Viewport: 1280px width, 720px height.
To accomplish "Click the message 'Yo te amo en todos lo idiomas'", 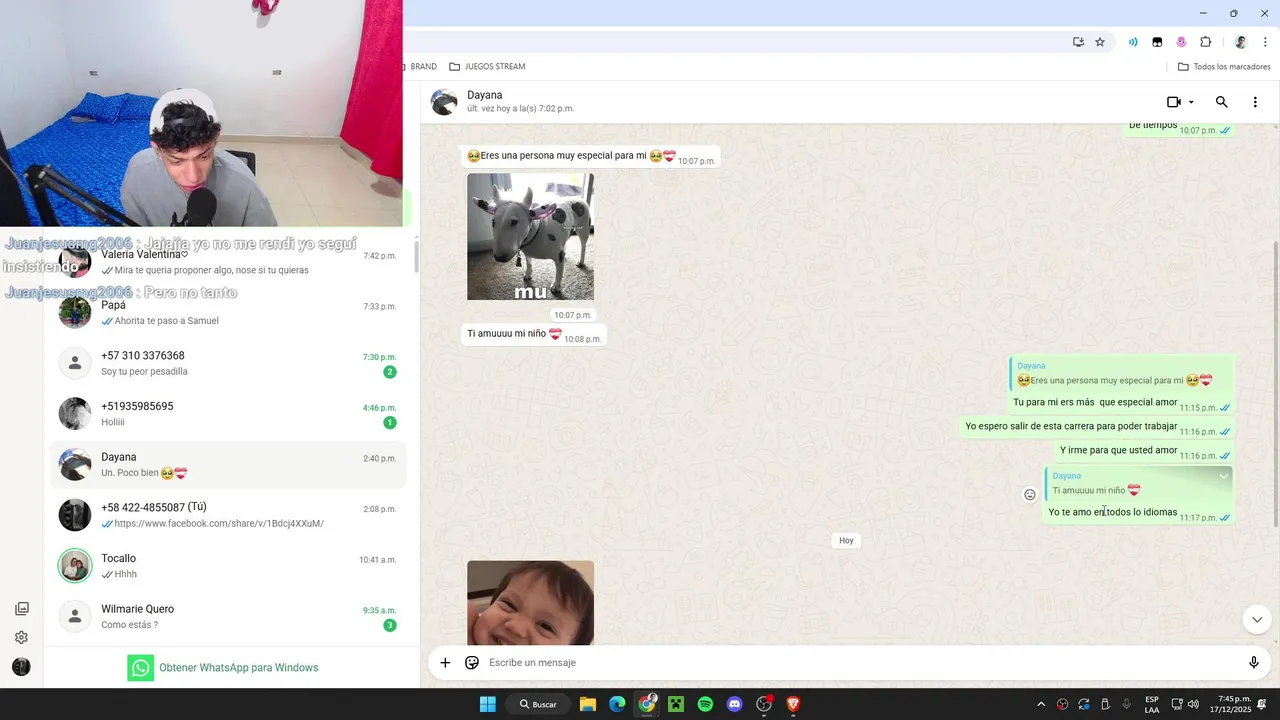I will point(1113,512).
